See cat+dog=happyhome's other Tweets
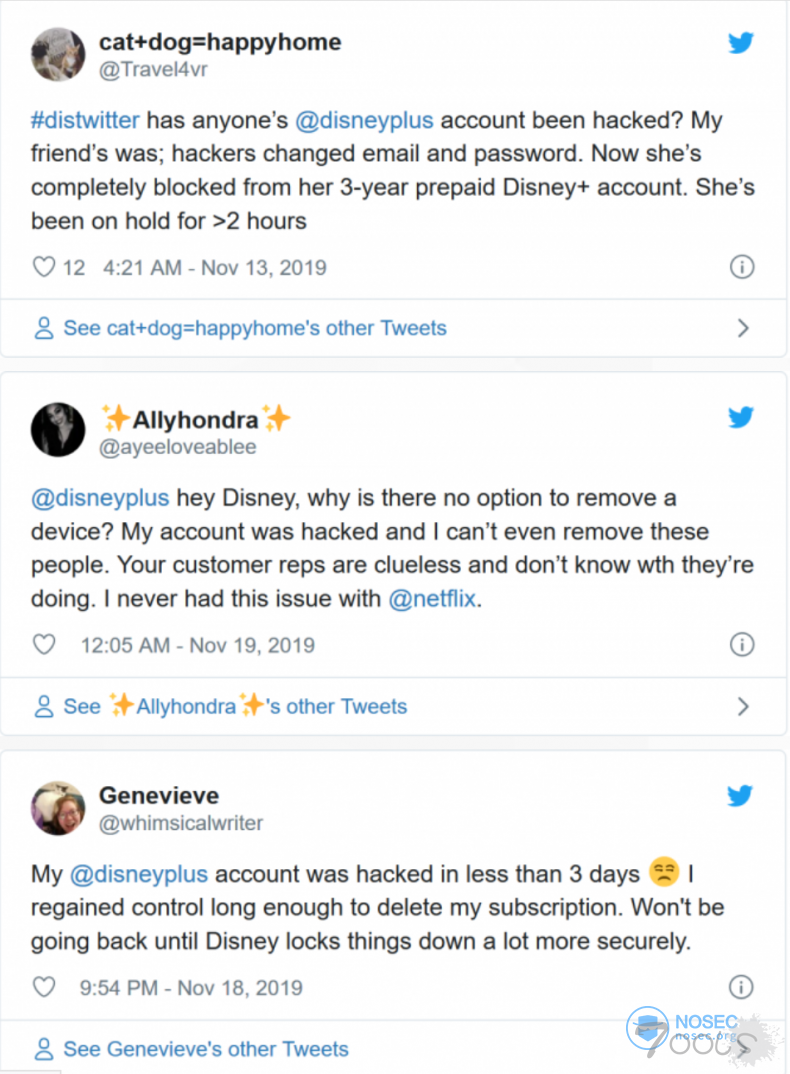Screen dimensions: 790x1074 point(254,328)
